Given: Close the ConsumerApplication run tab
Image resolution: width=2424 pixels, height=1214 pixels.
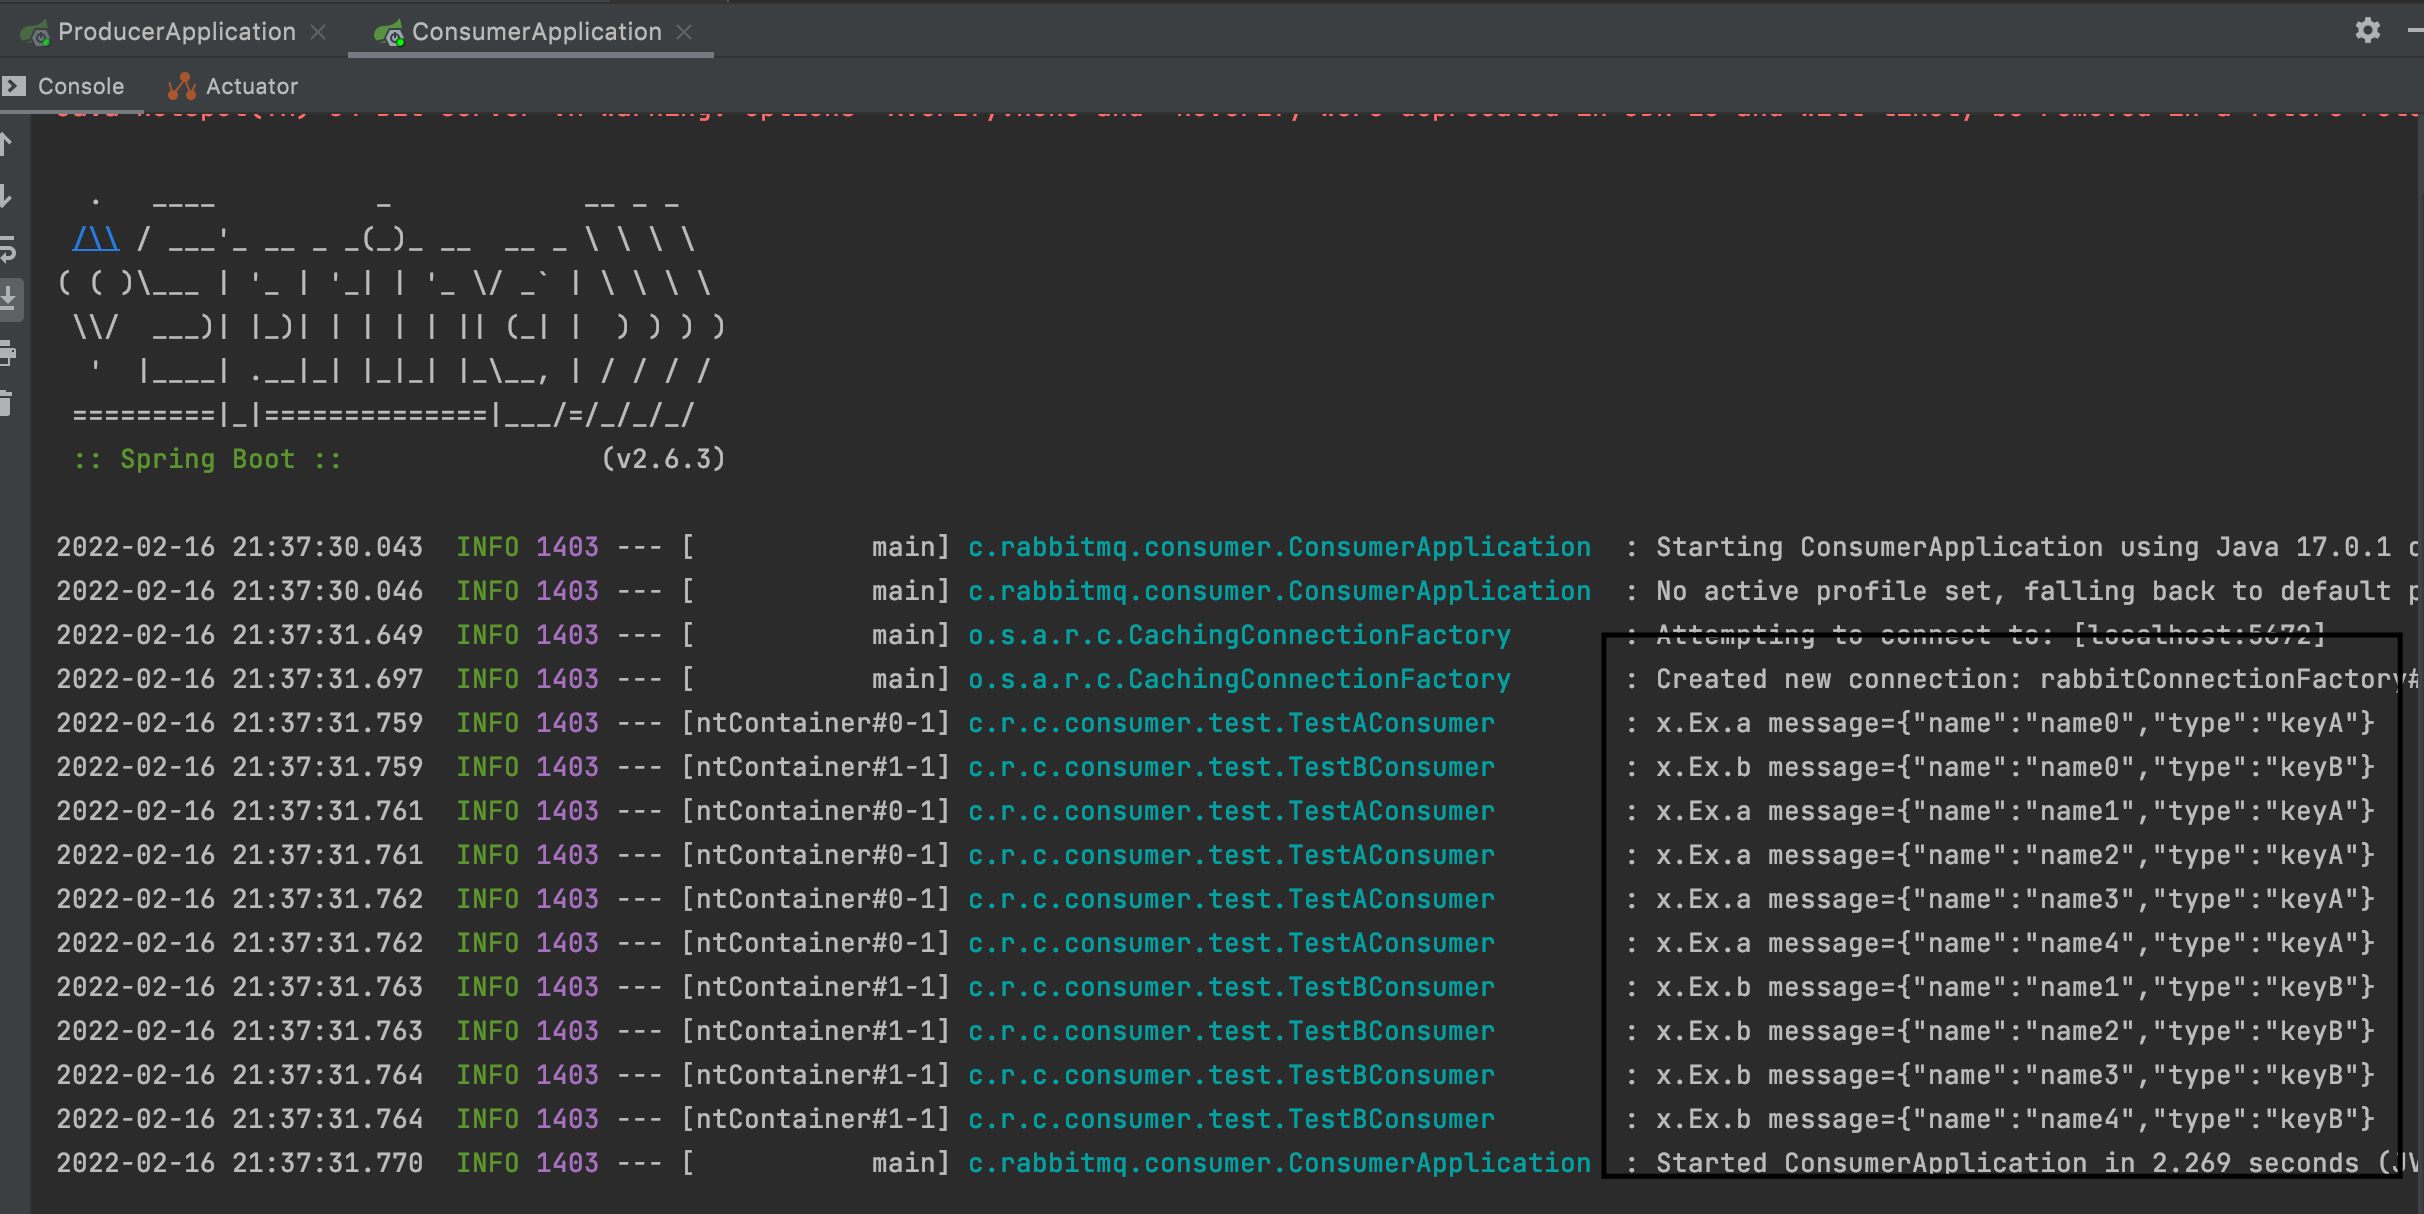Looking at the screenshot, I should (683, 31).
